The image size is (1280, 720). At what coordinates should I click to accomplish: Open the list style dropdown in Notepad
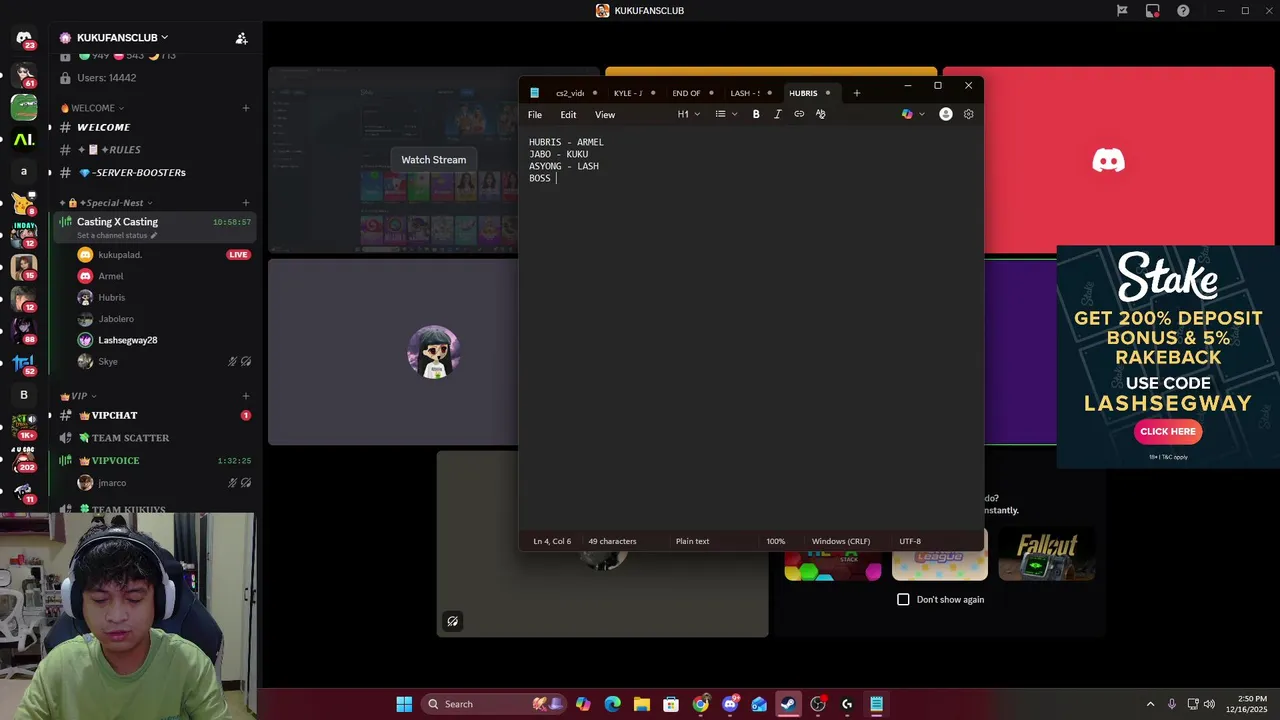coord(726,114)
